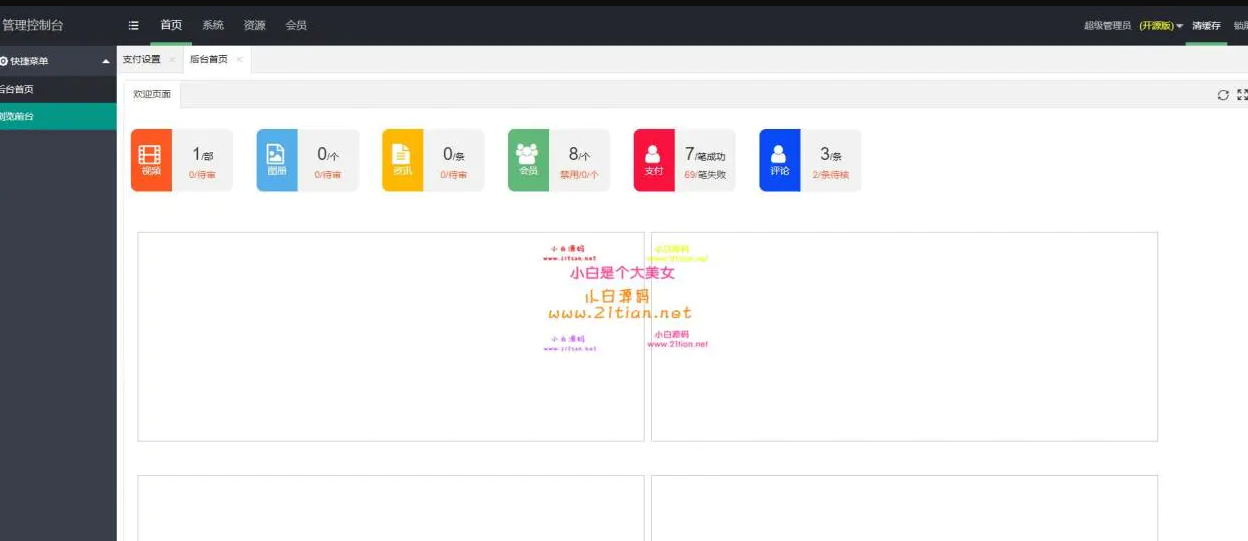
Task: Open the blue 图册 album icon tile
Action: pos(277,160)
